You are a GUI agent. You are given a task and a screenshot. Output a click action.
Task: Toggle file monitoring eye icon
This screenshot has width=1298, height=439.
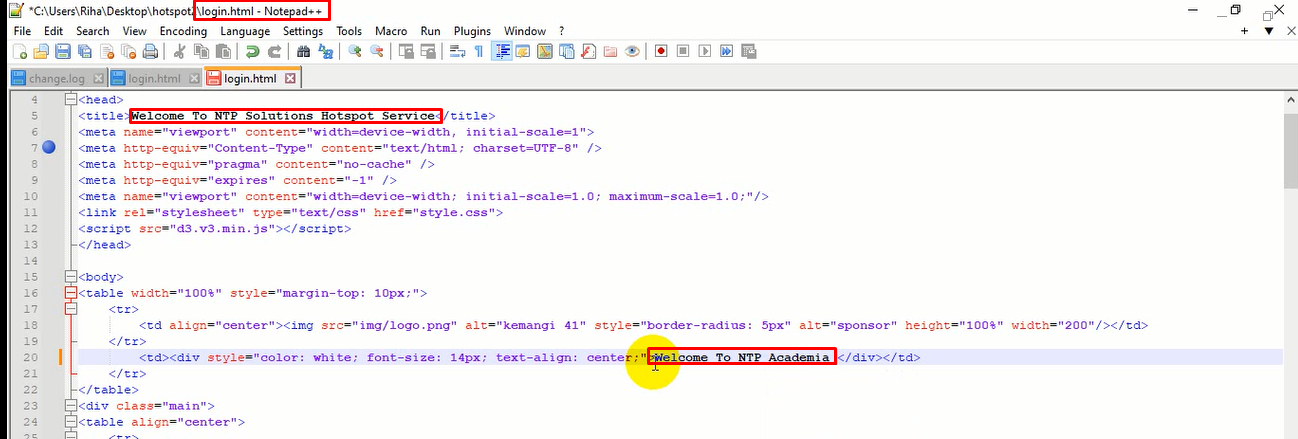tap(632, 50)
